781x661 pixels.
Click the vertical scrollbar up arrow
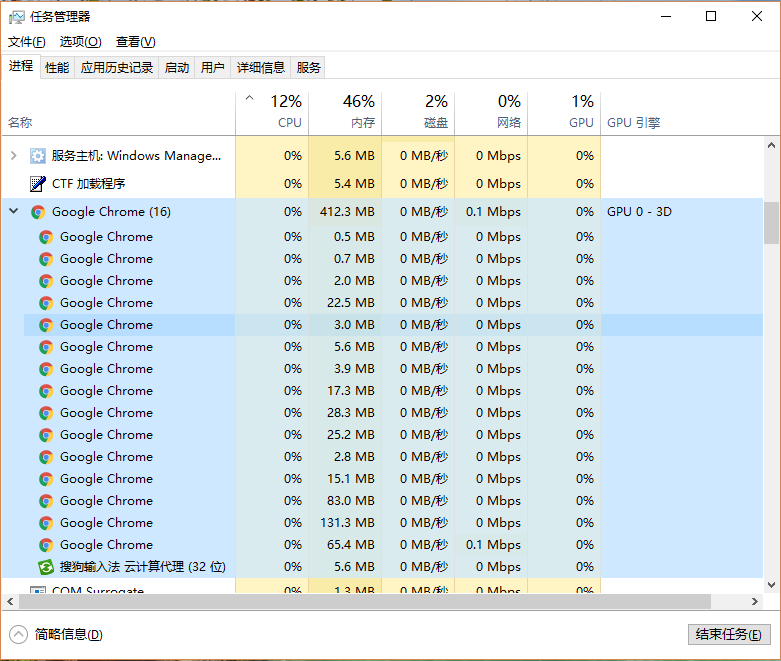coord(771,145)
